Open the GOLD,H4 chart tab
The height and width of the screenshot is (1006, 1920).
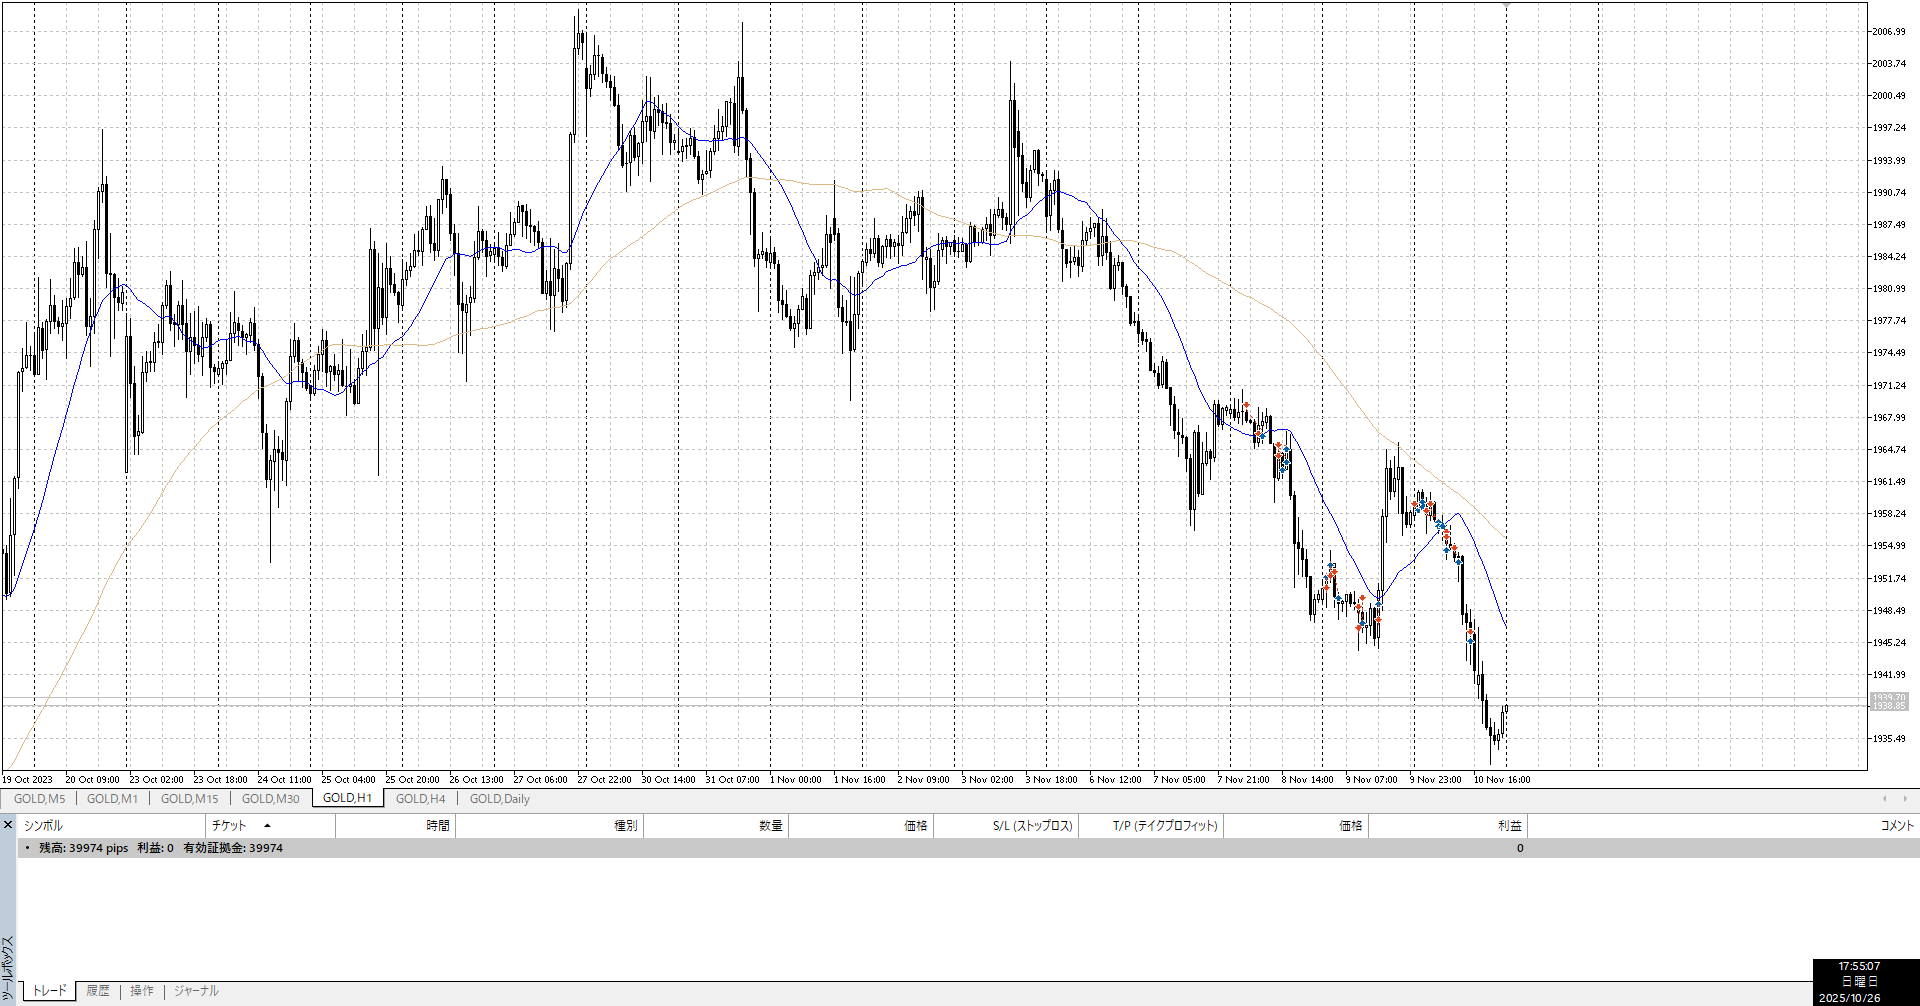click(x=420, y=798)
